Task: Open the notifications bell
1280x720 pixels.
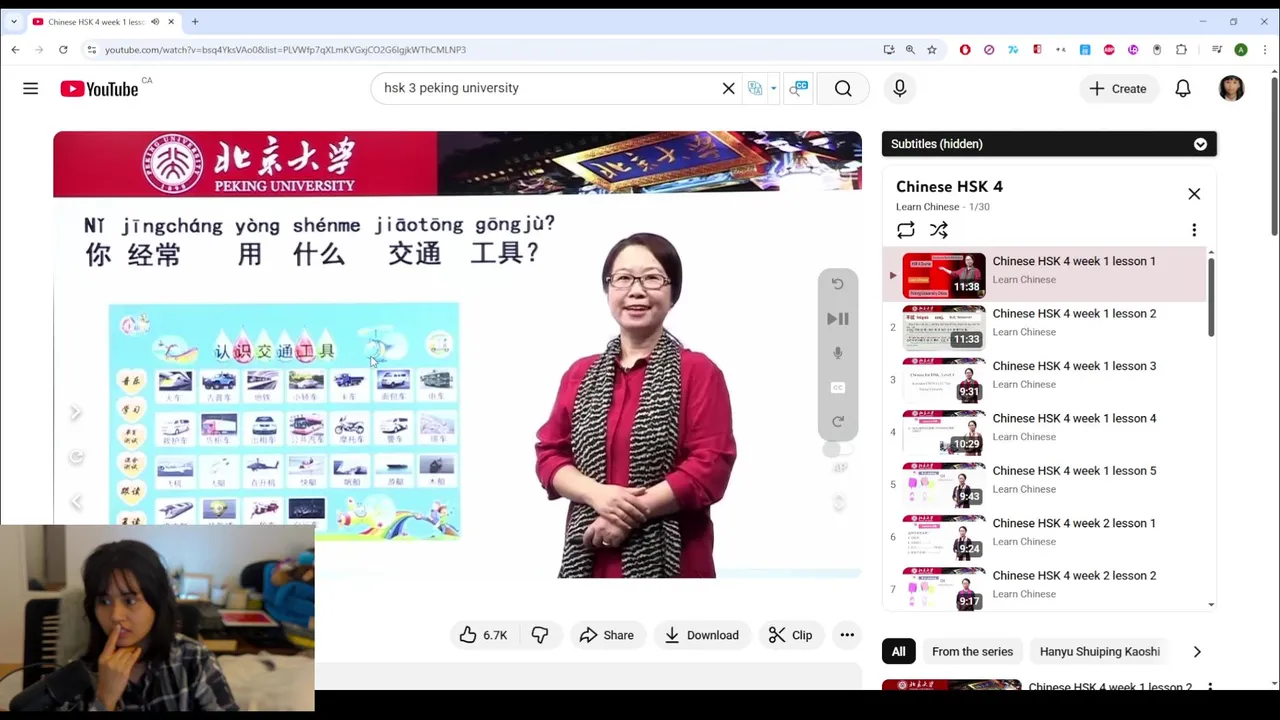Action: (1183, 88)
